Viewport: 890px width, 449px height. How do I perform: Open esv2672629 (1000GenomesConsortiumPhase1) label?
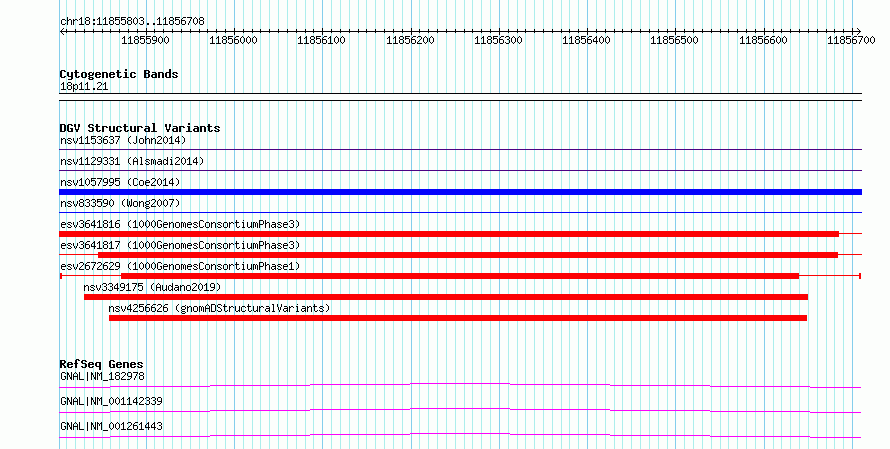click(180, 266)
